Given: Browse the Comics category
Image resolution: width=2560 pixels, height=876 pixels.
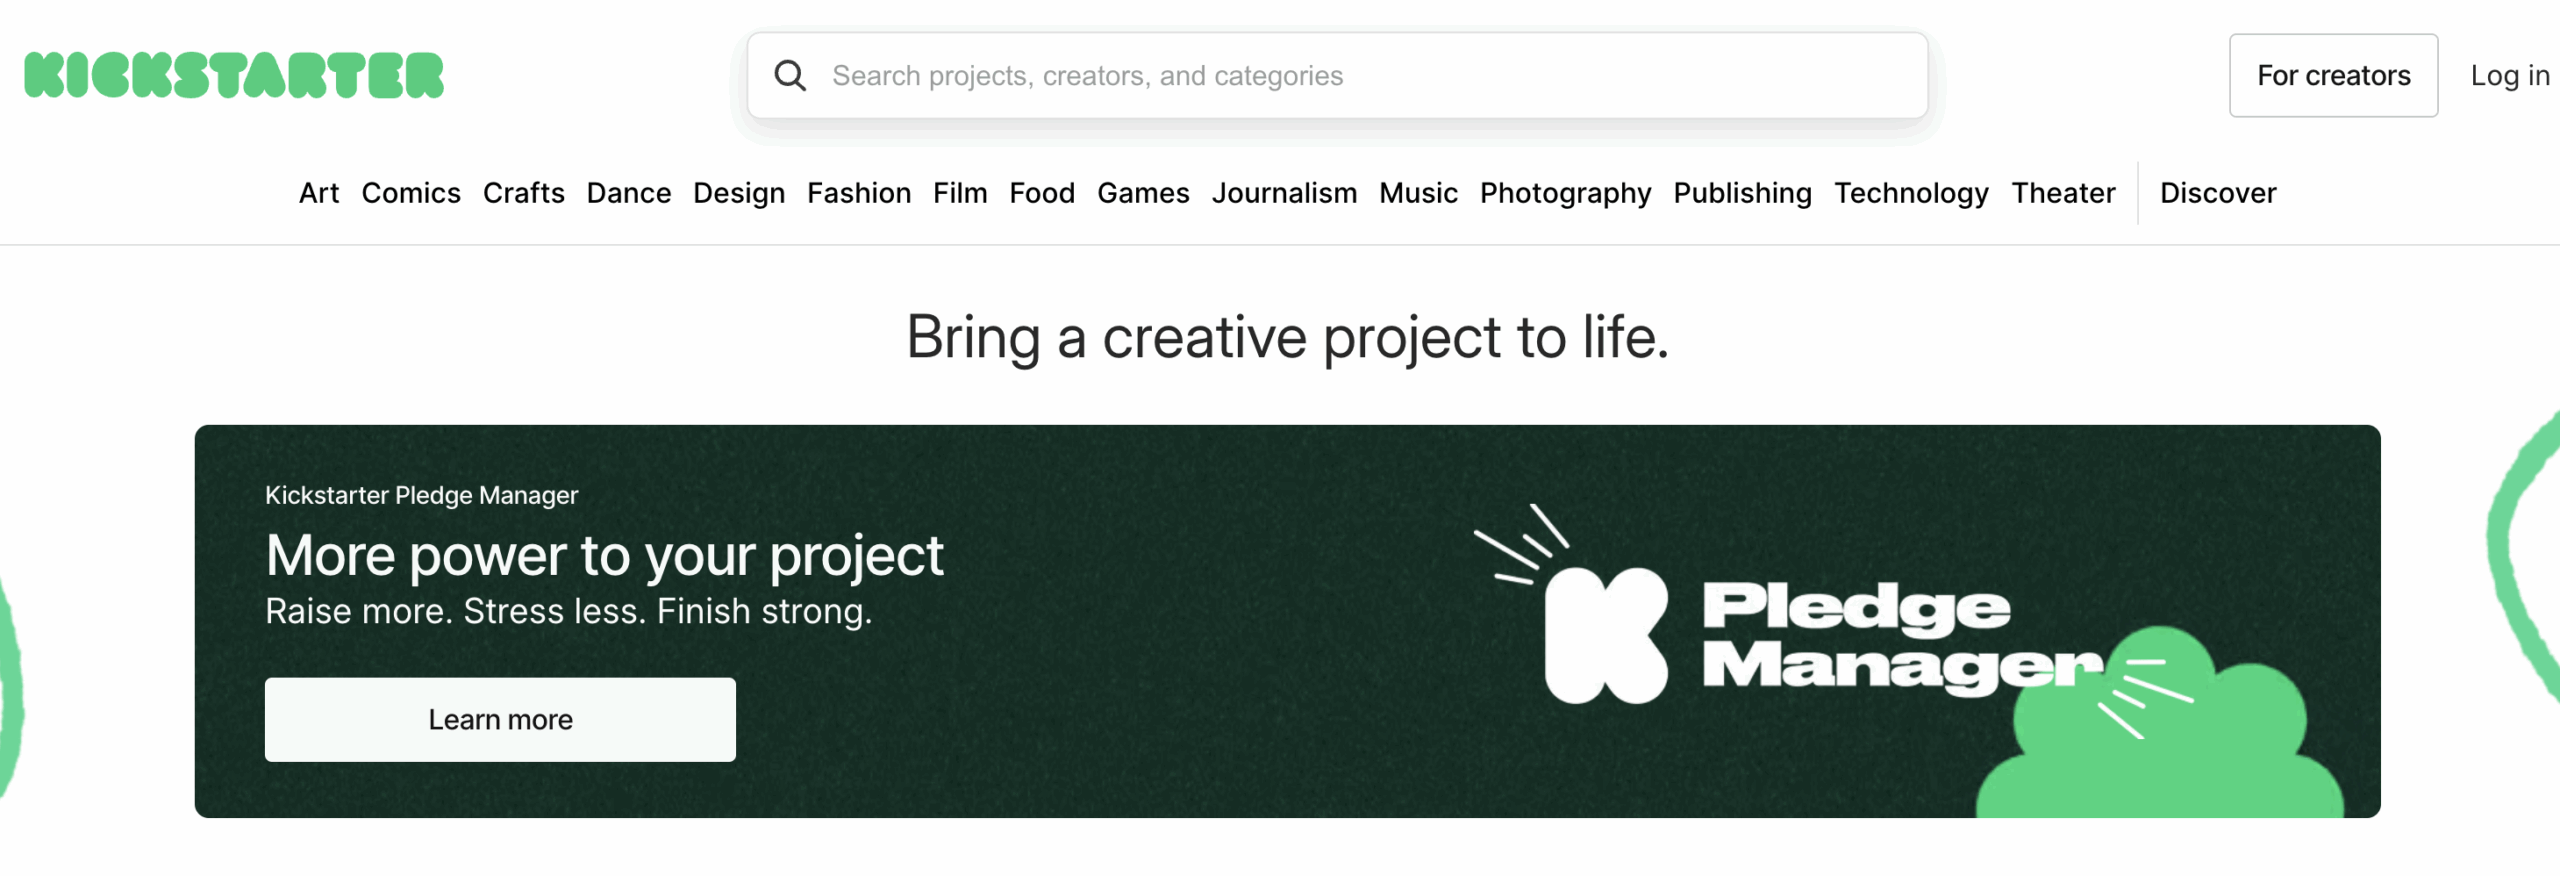Looking at the screenshot, I should [411, 193].
